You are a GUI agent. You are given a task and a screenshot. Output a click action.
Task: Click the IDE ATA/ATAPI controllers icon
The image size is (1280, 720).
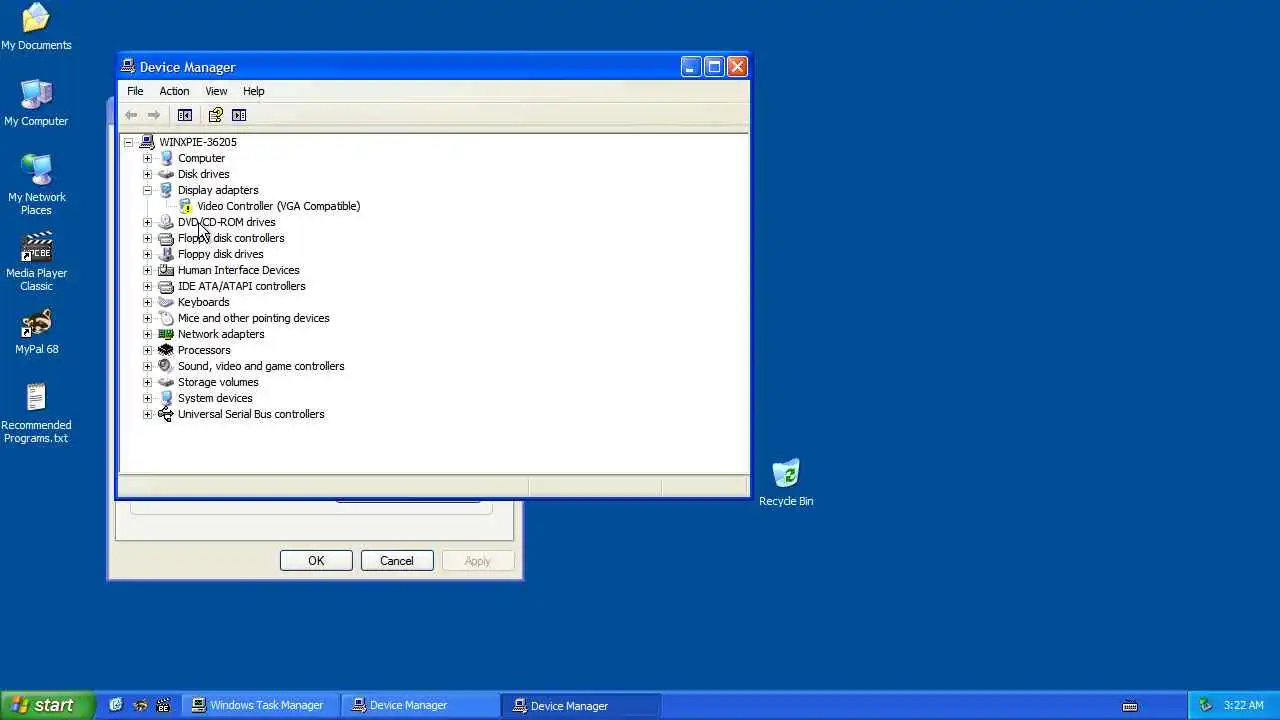point(166,286)
